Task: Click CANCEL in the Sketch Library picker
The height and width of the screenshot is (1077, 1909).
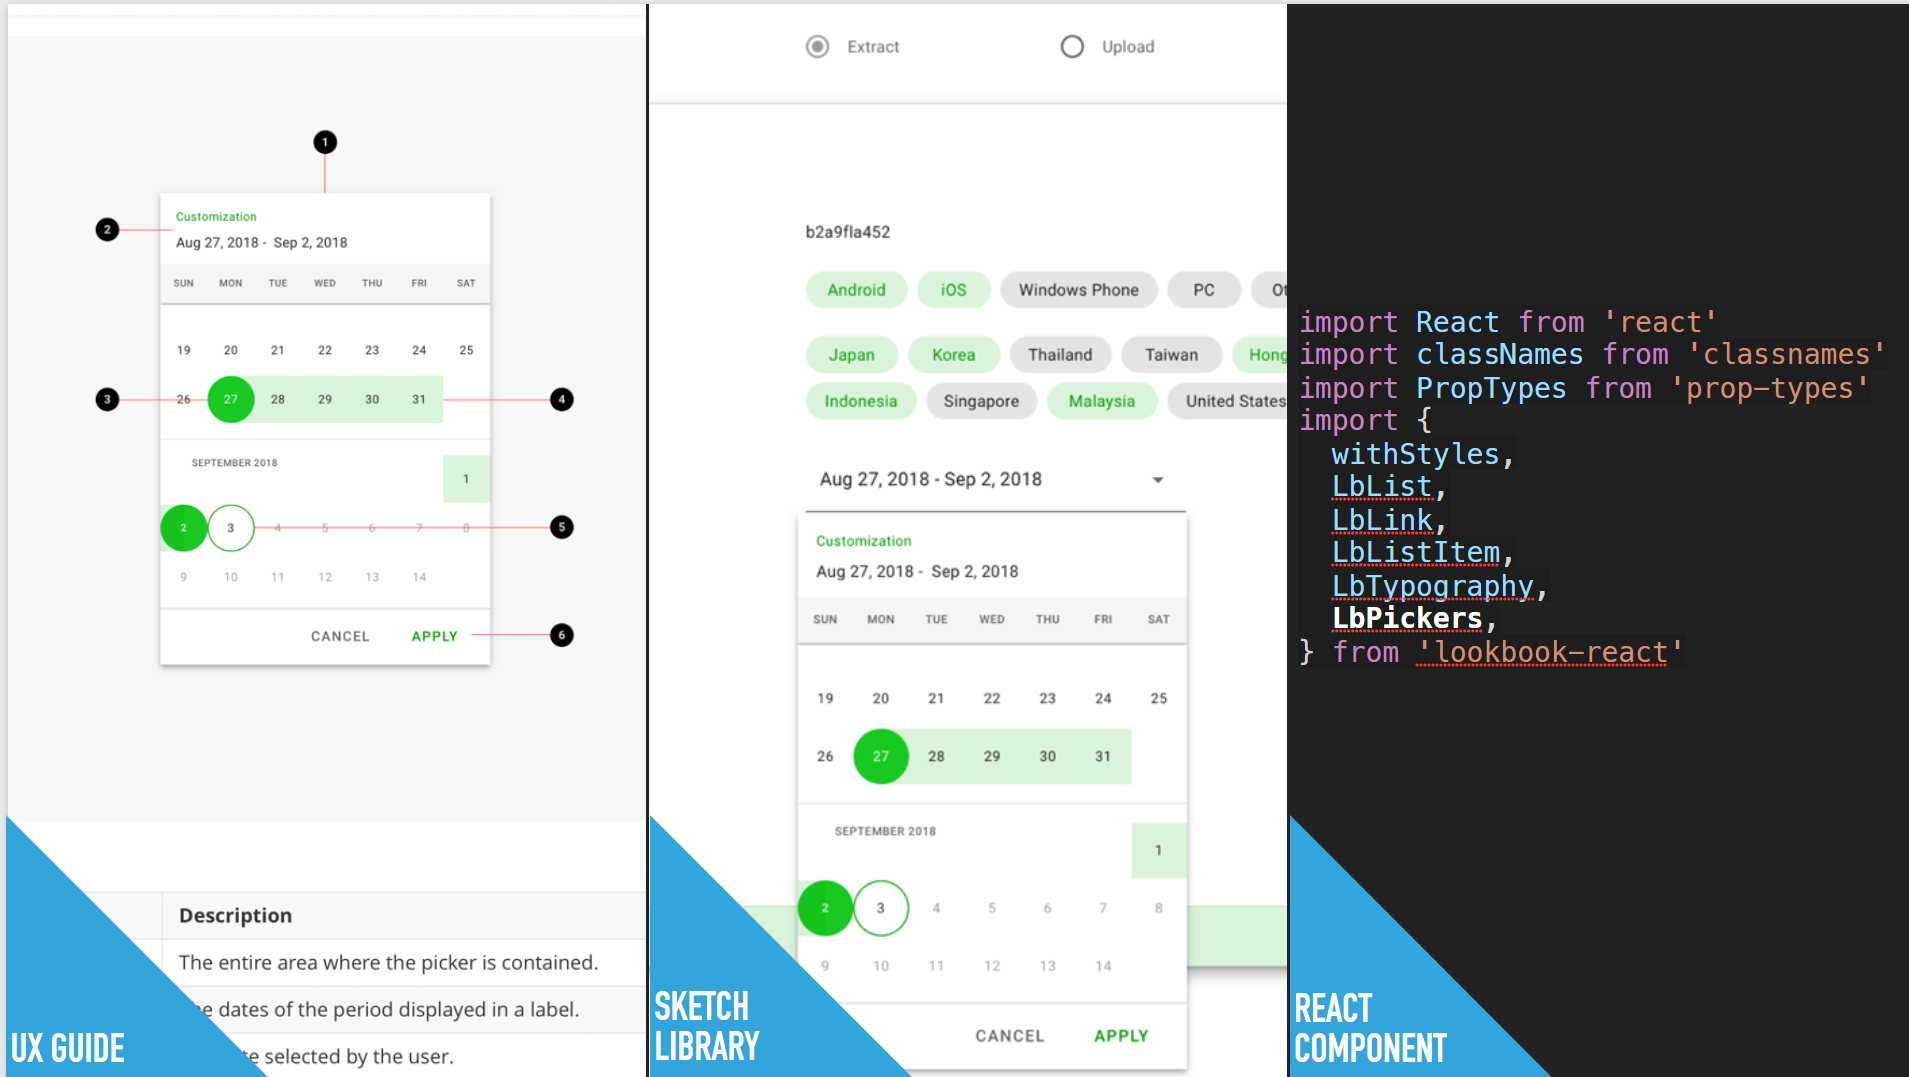Action: (1010, 1036)
